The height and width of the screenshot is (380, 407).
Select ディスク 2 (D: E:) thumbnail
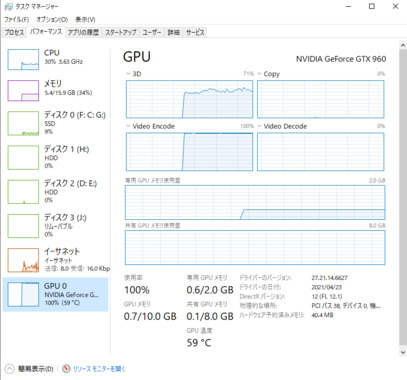pyautogui.click(x=23, y=192)
